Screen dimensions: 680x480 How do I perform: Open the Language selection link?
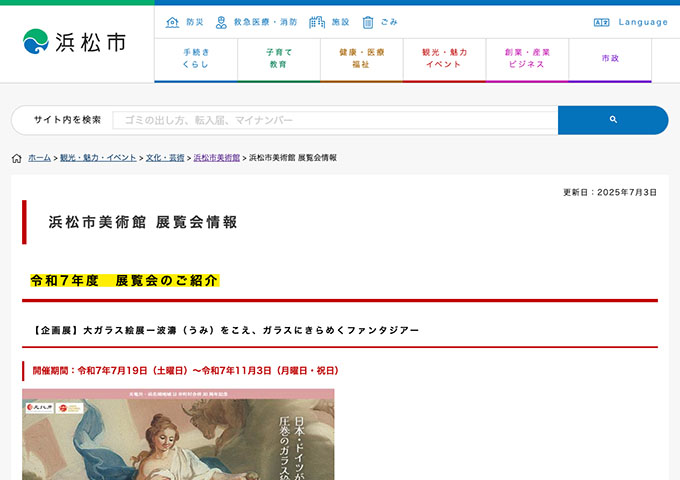coord(643,22)
